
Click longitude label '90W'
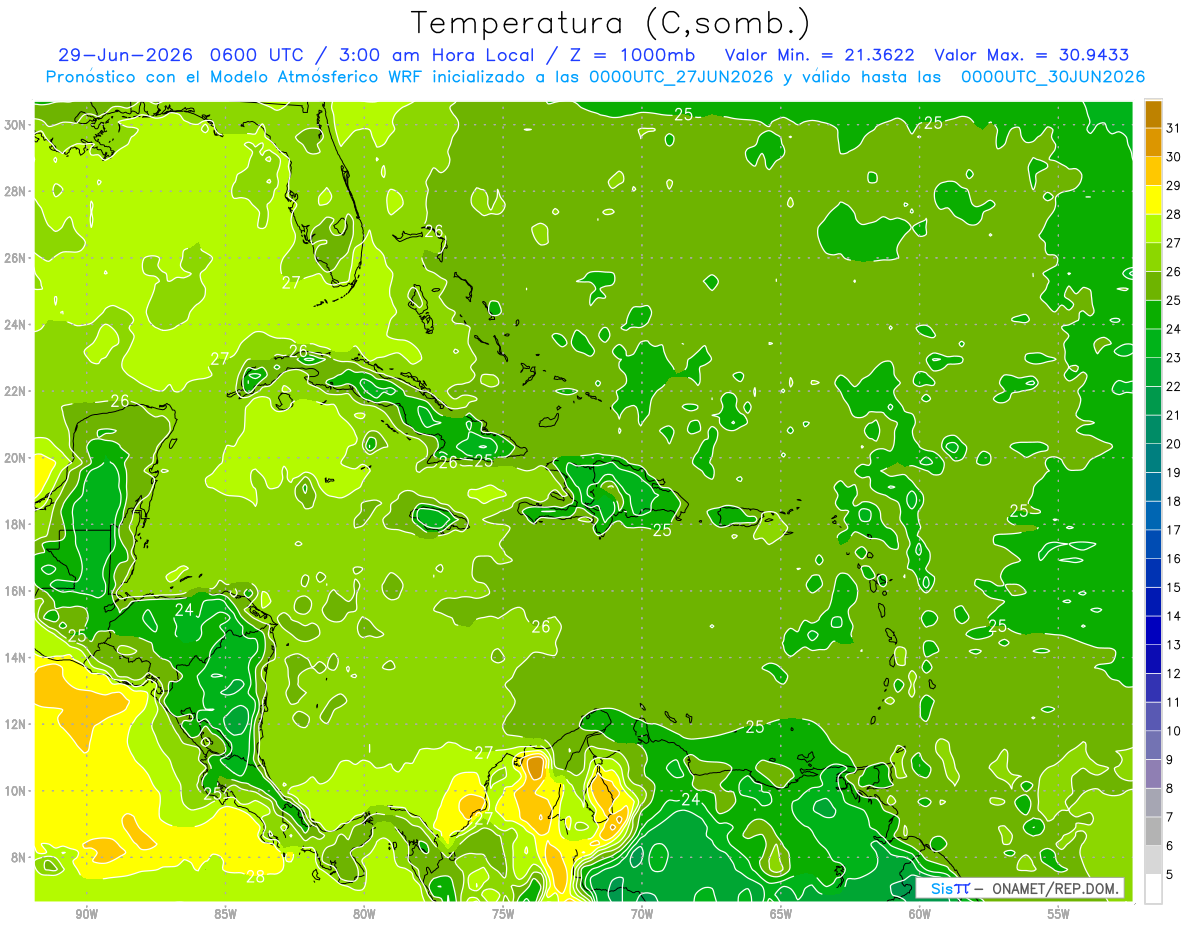pyautogui.click(x=87, y=915)
